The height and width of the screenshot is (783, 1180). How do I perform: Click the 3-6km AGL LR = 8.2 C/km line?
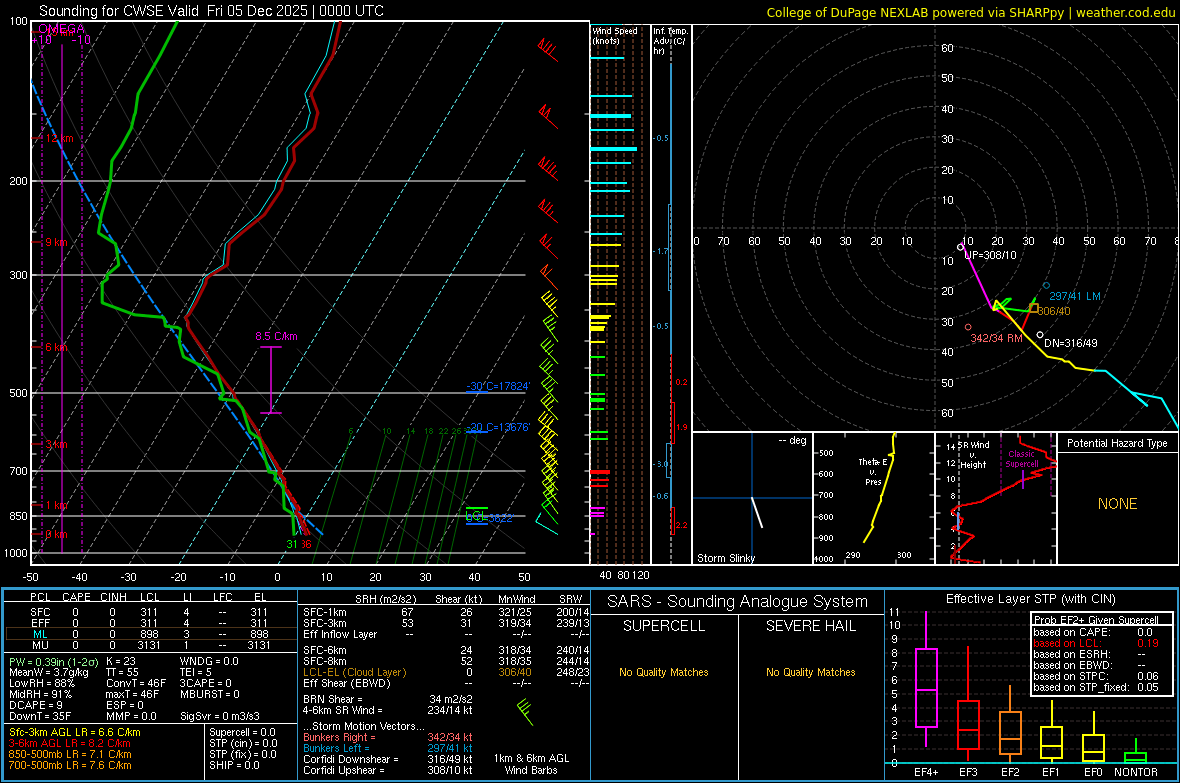coord(70,743)
